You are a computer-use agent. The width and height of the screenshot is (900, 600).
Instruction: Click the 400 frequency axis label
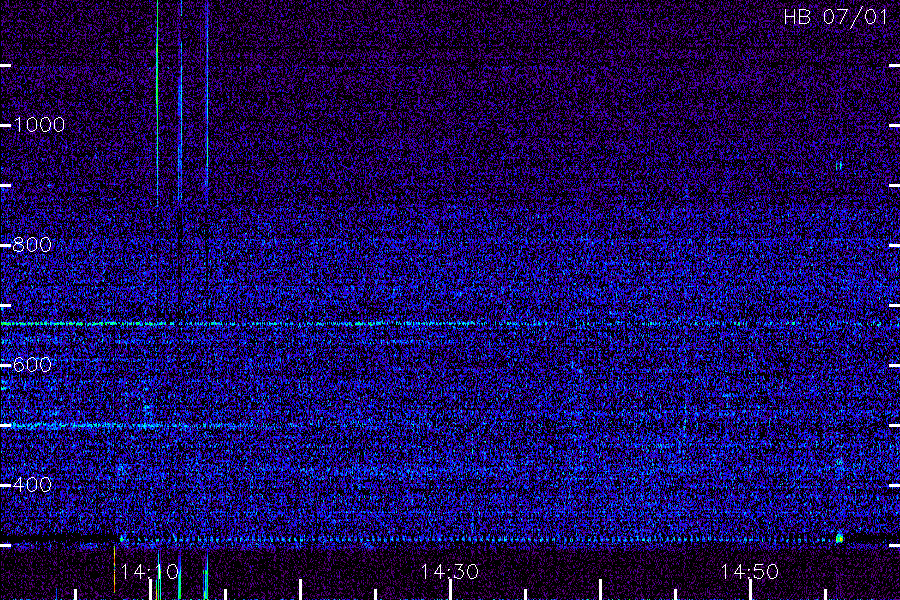(x=32, y=485)
